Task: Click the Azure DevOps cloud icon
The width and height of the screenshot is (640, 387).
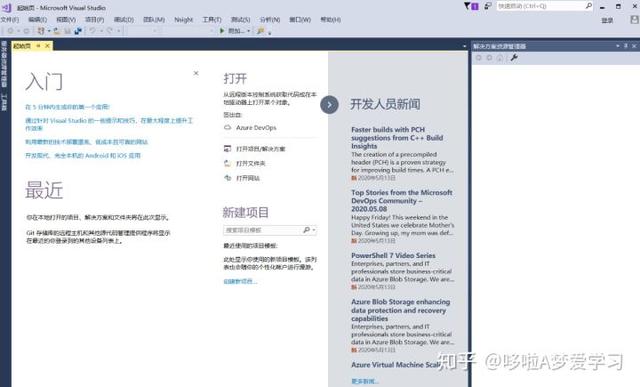Action: 227,127
